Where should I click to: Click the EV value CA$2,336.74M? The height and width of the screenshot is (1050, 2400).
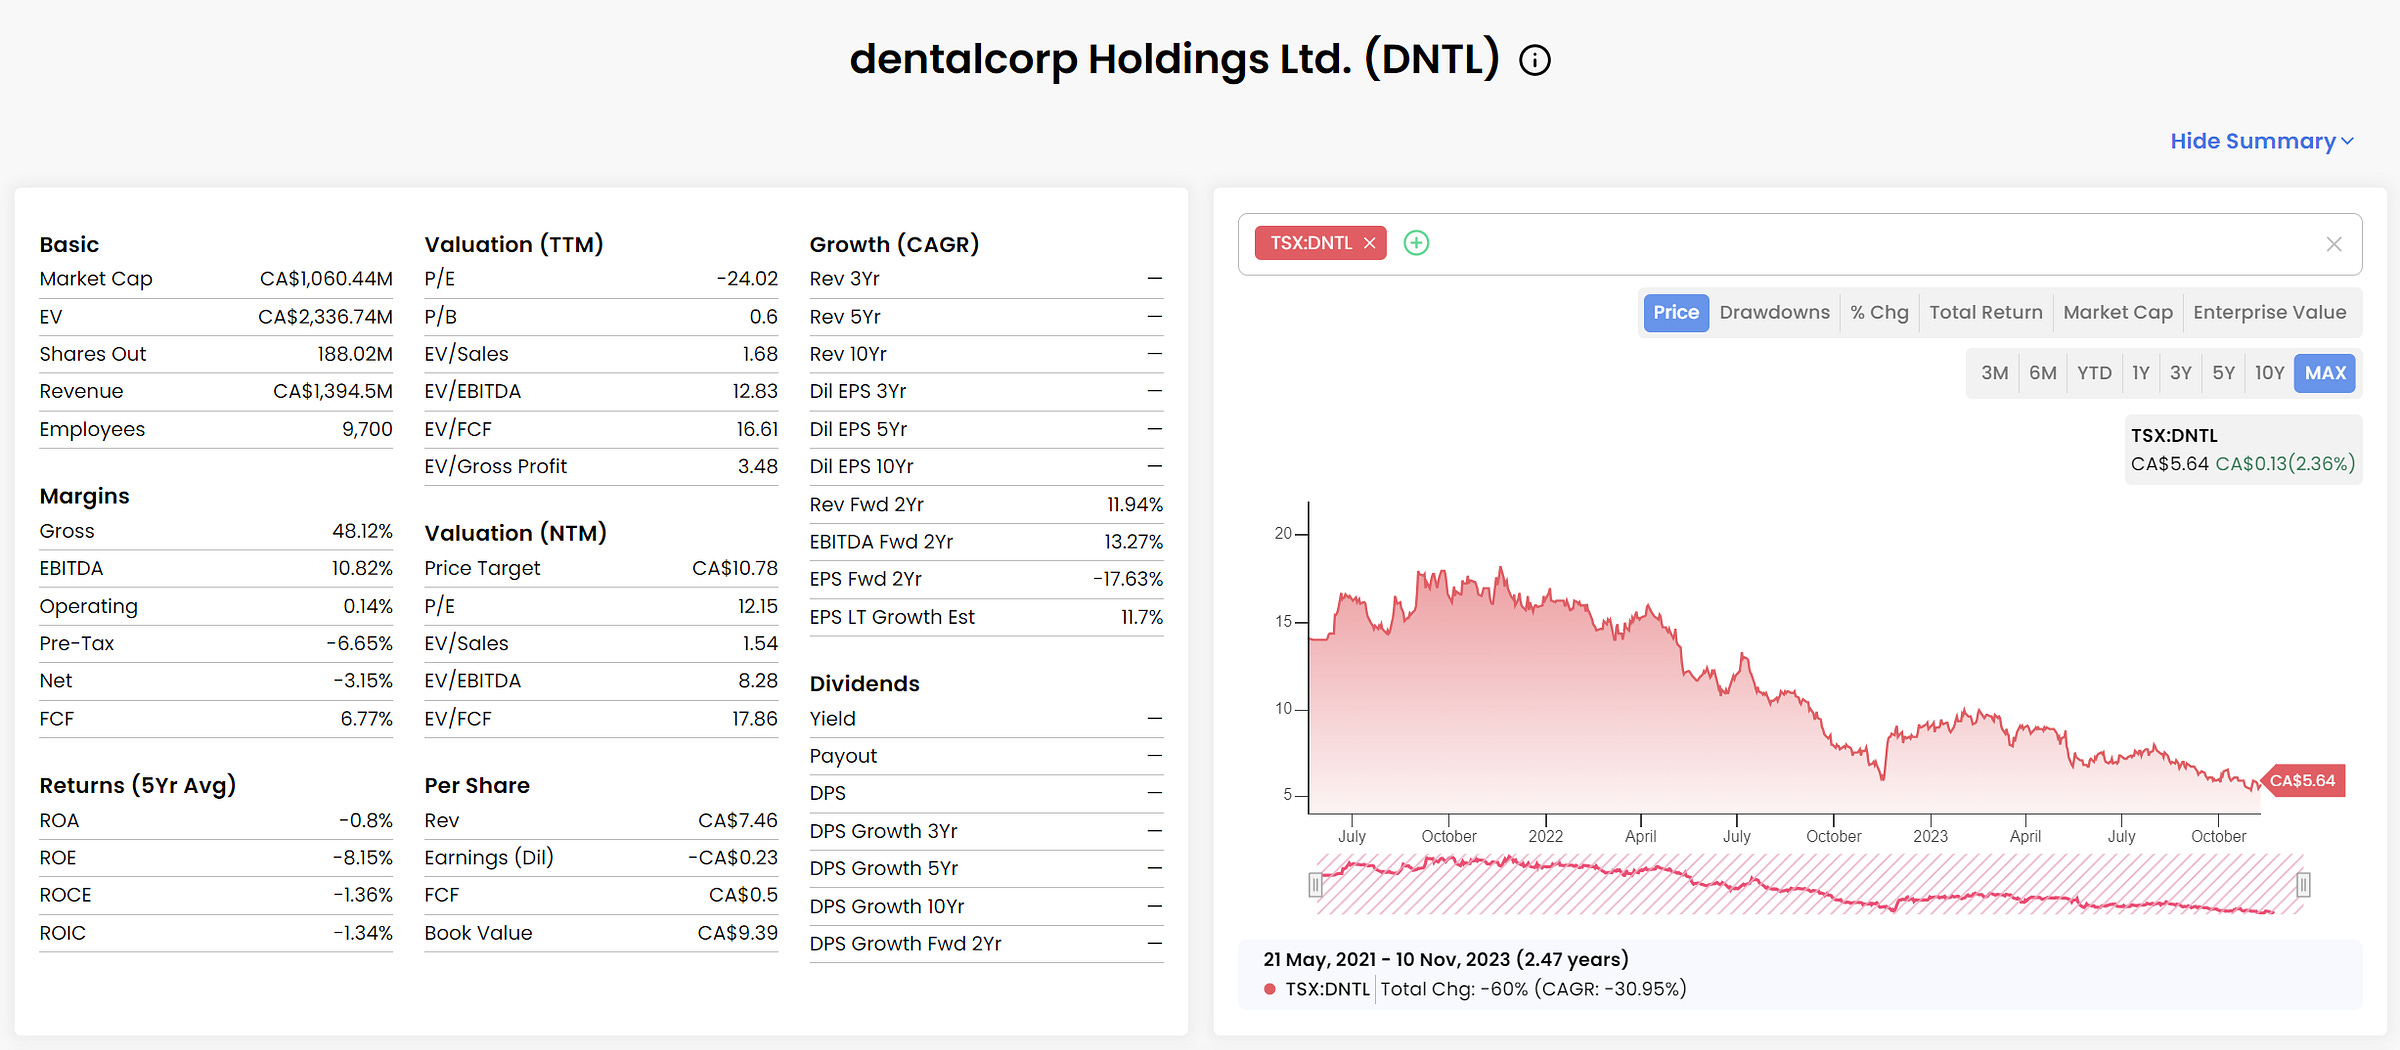[x=325, y=317]
